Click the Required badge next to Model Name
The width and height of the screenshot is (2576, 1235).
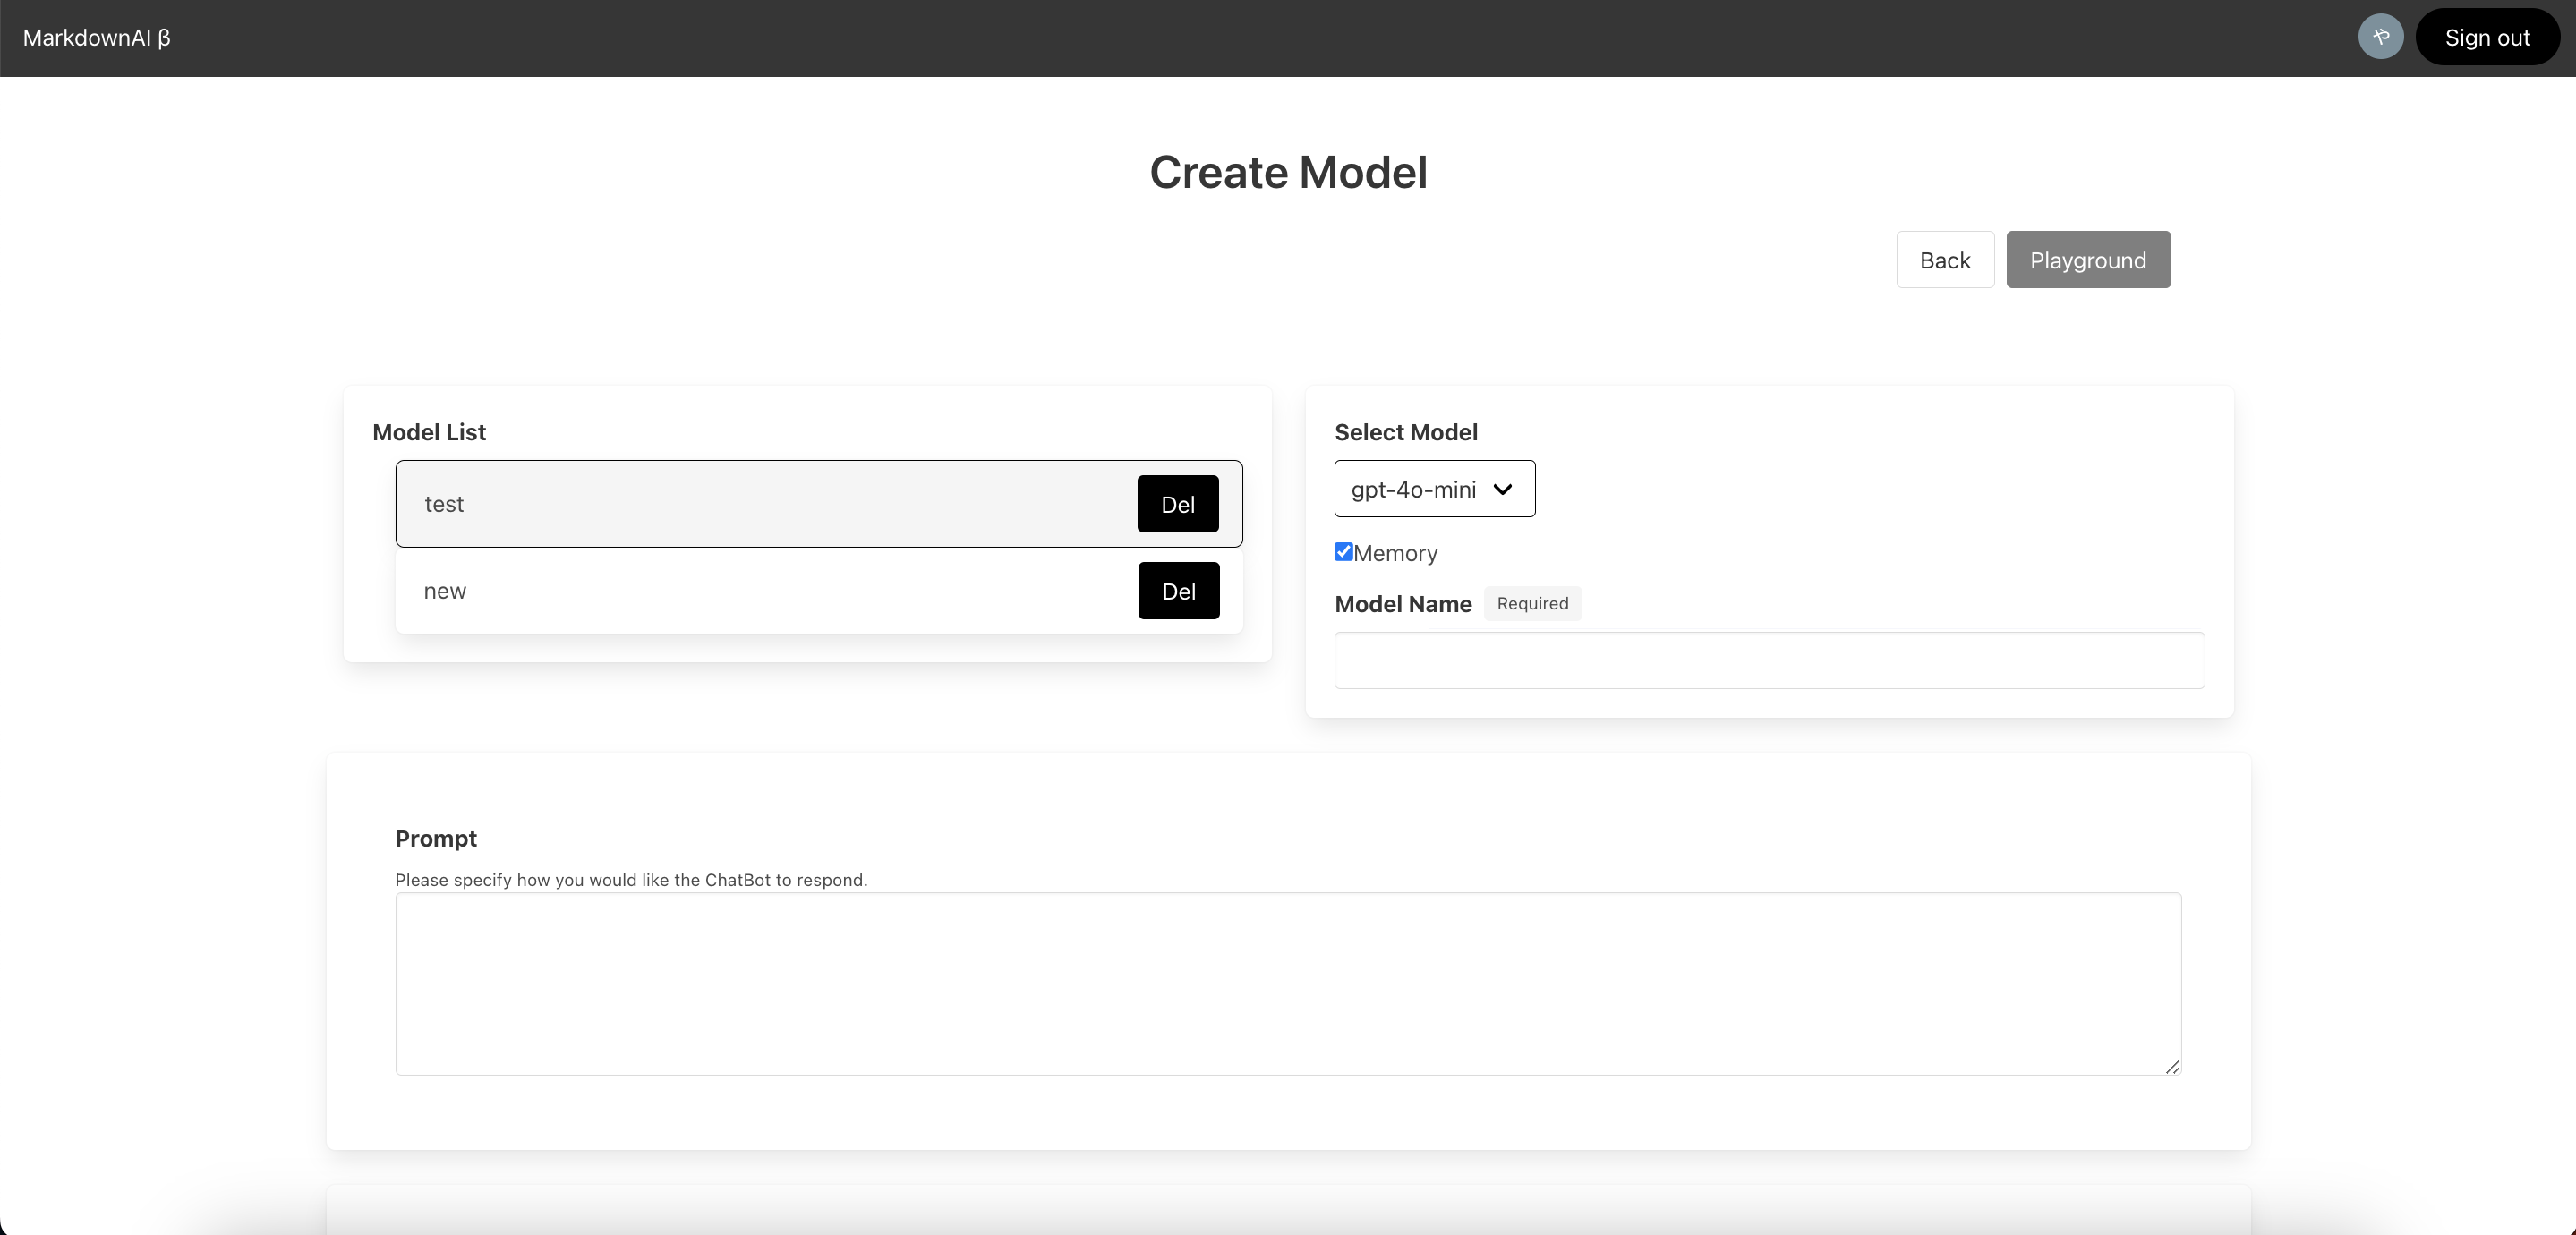tap(1532, 604)
